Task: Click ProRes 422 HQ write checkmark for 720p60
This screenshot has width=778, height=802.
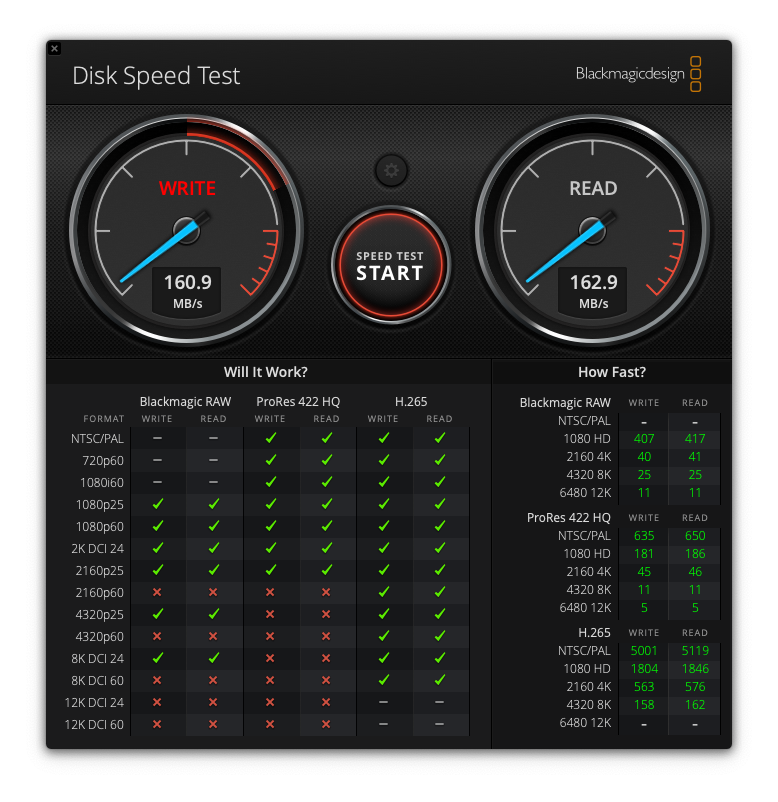Action: (271, 460)
